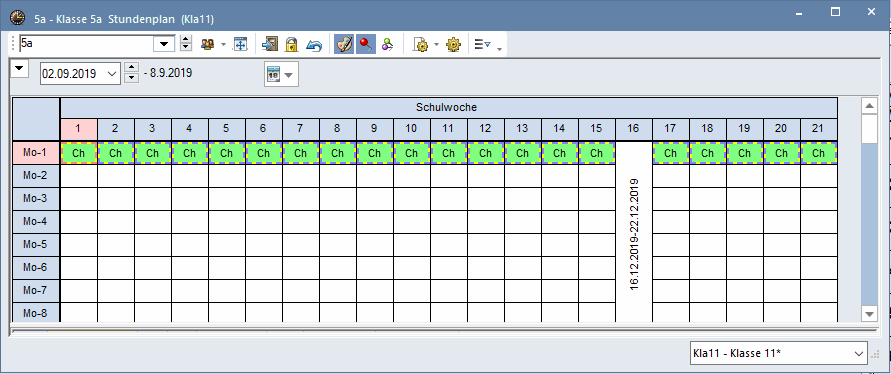Click the door-with-arrow toolbar icon

point(270,45)
